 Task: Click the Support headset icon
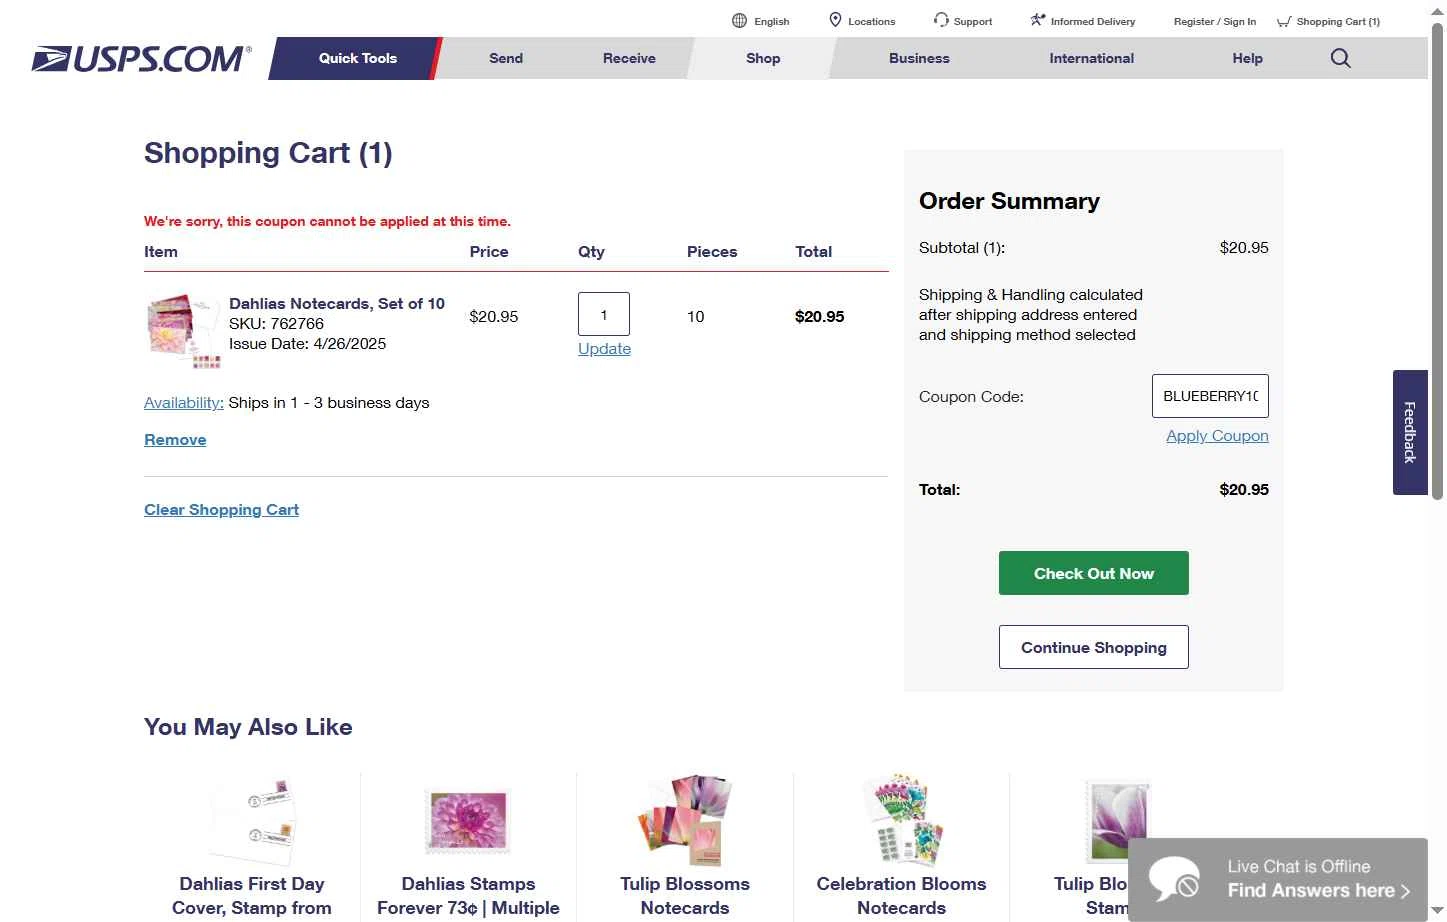coord(941,20)
